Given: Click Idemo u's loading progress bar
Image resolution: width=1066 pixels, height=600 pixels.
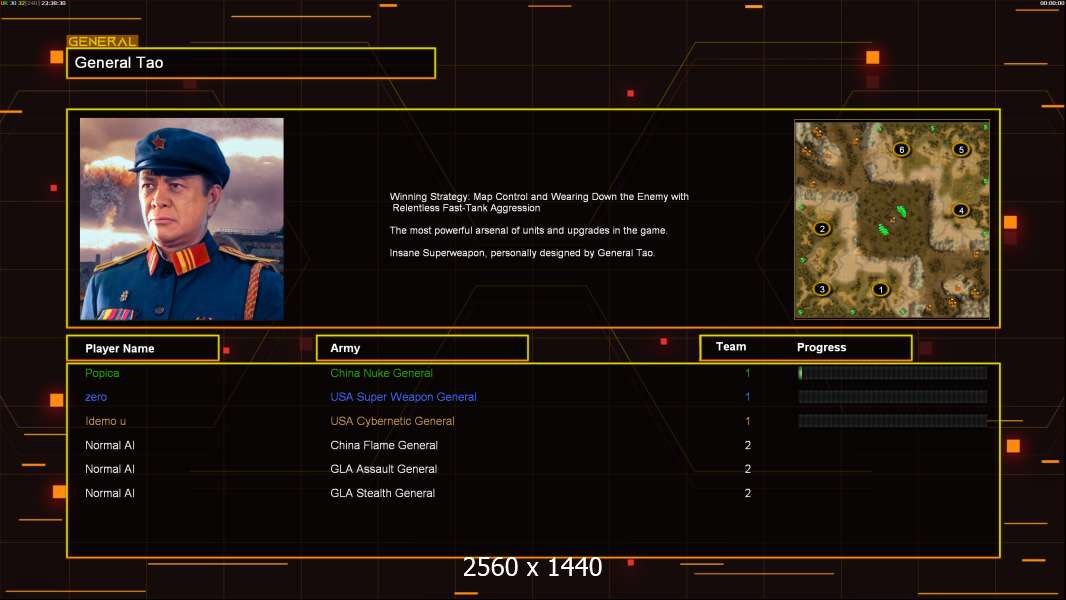Looking at the screenshot, I should (x=893, y=421).
